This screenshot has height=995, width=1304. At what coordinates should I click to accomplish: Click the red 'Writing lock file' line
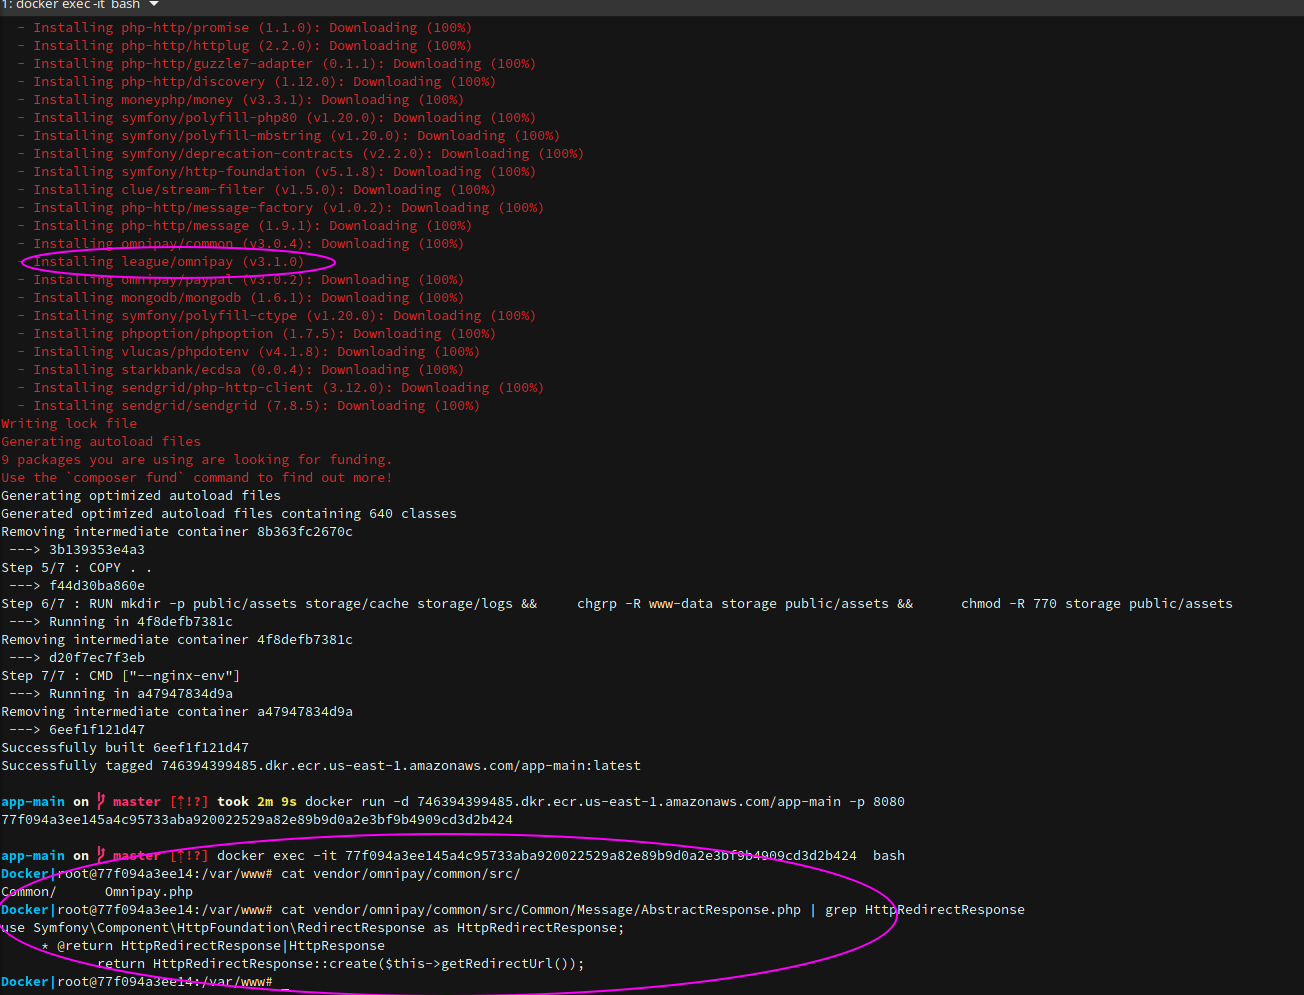pos(69,424)
